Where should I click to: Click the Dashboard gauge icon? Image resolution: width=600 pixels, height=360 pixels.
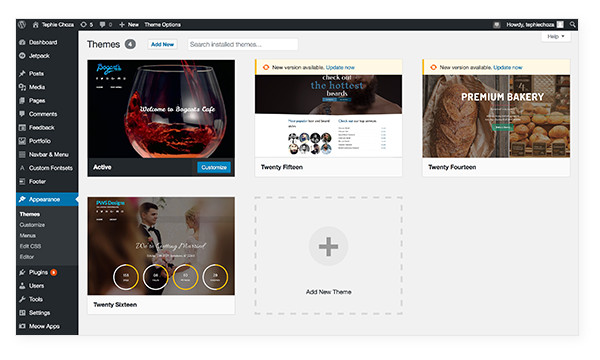(22, 42)
